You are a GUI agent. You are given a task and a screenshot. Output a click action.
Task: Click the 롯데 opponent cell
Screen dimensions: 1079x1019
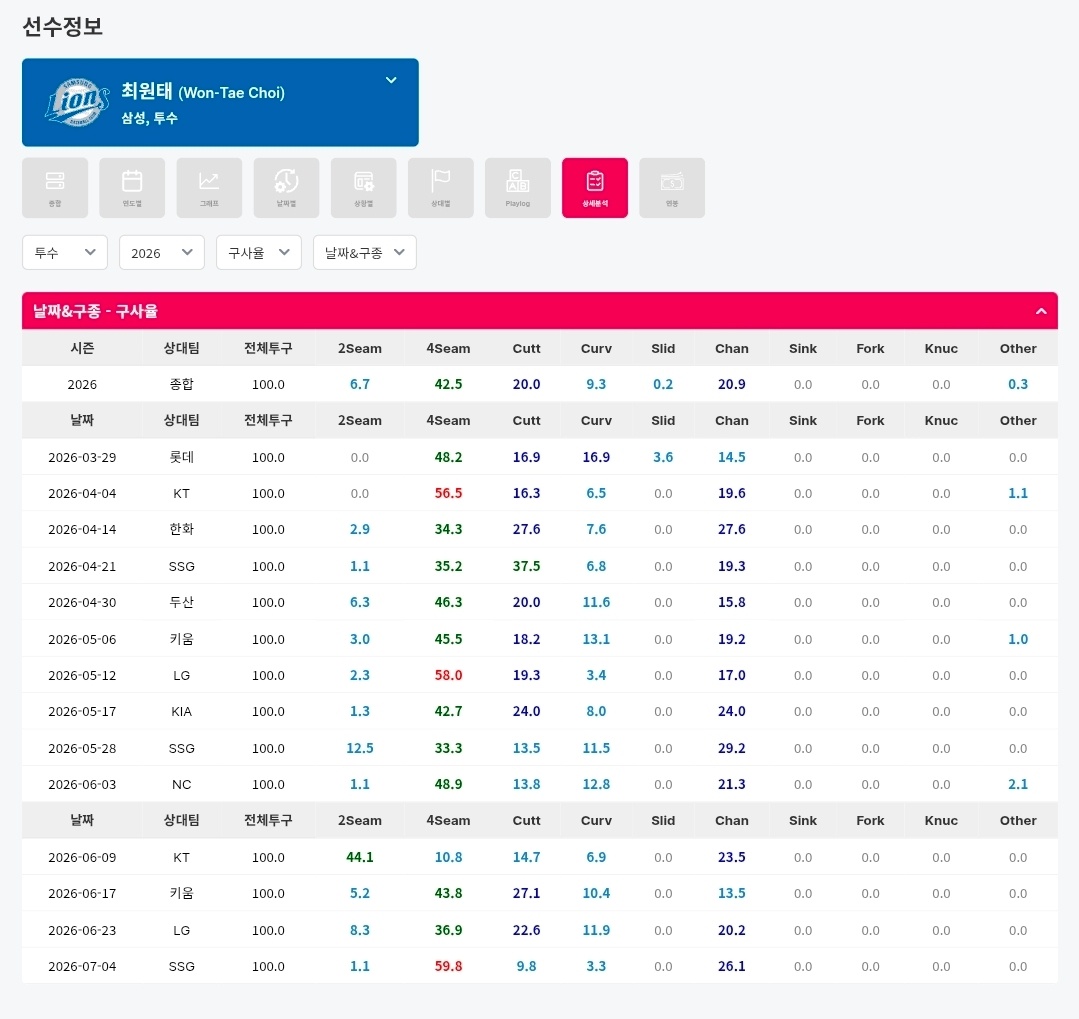[182, 457]
